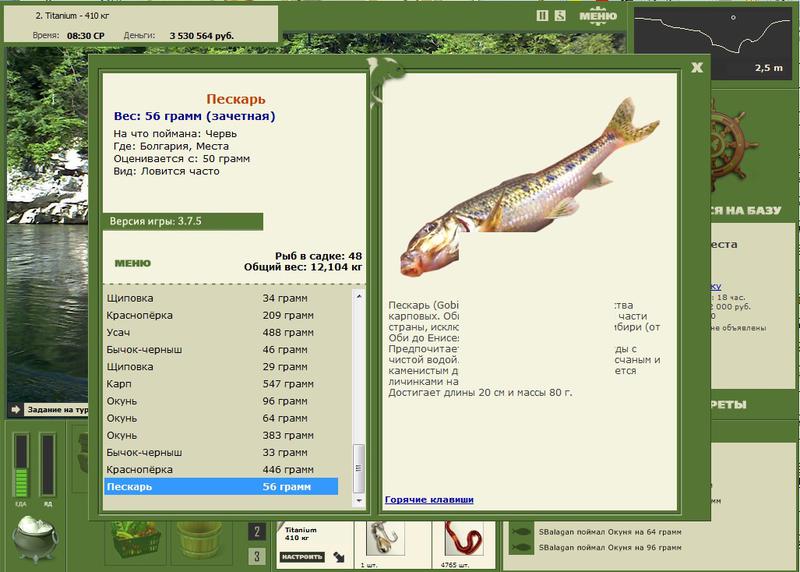
Task: Select Окунь 383 грамм row
Action: (221, 435)
